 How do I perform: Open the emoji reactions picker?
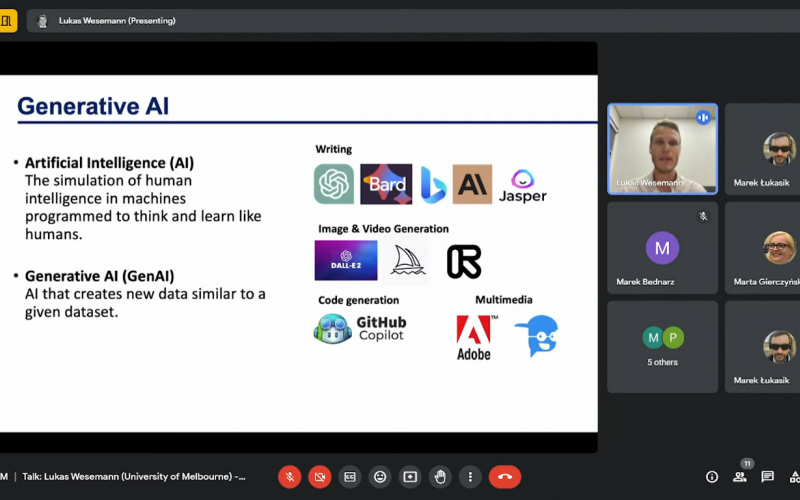tap(380, 477)
